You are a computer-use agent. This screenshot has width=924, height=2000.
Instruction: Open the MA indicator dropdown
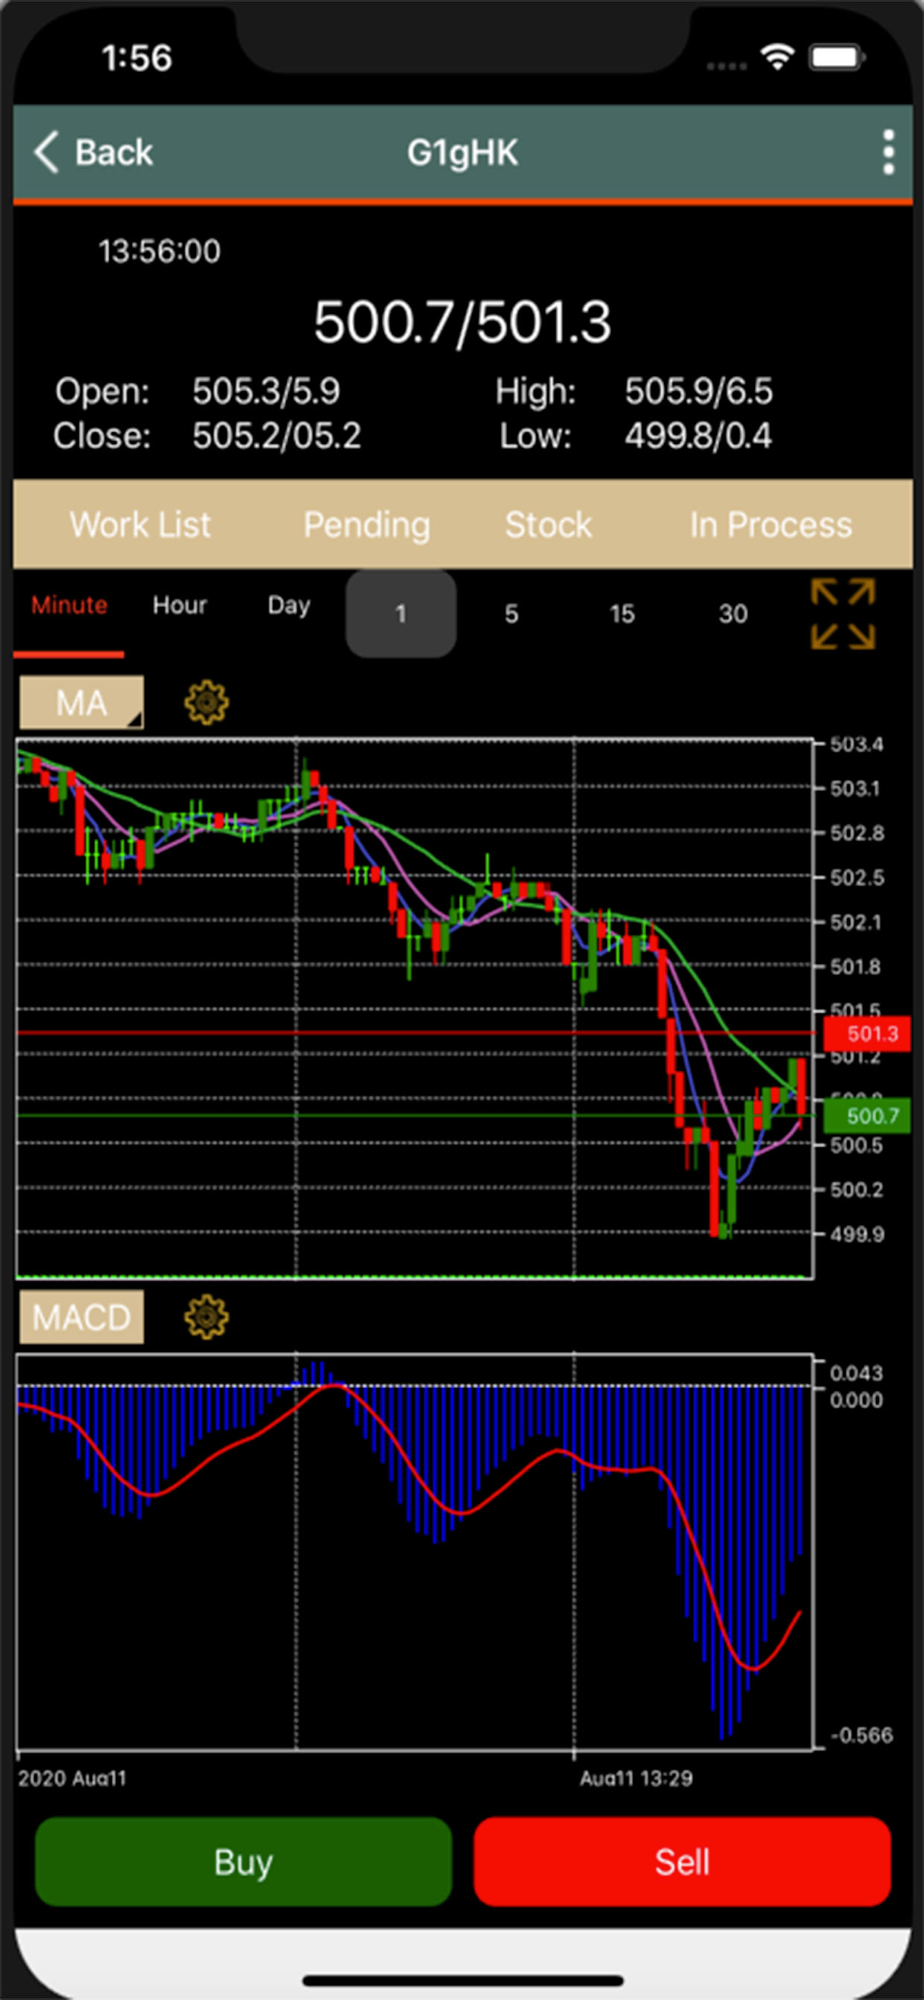coord(82,702)
